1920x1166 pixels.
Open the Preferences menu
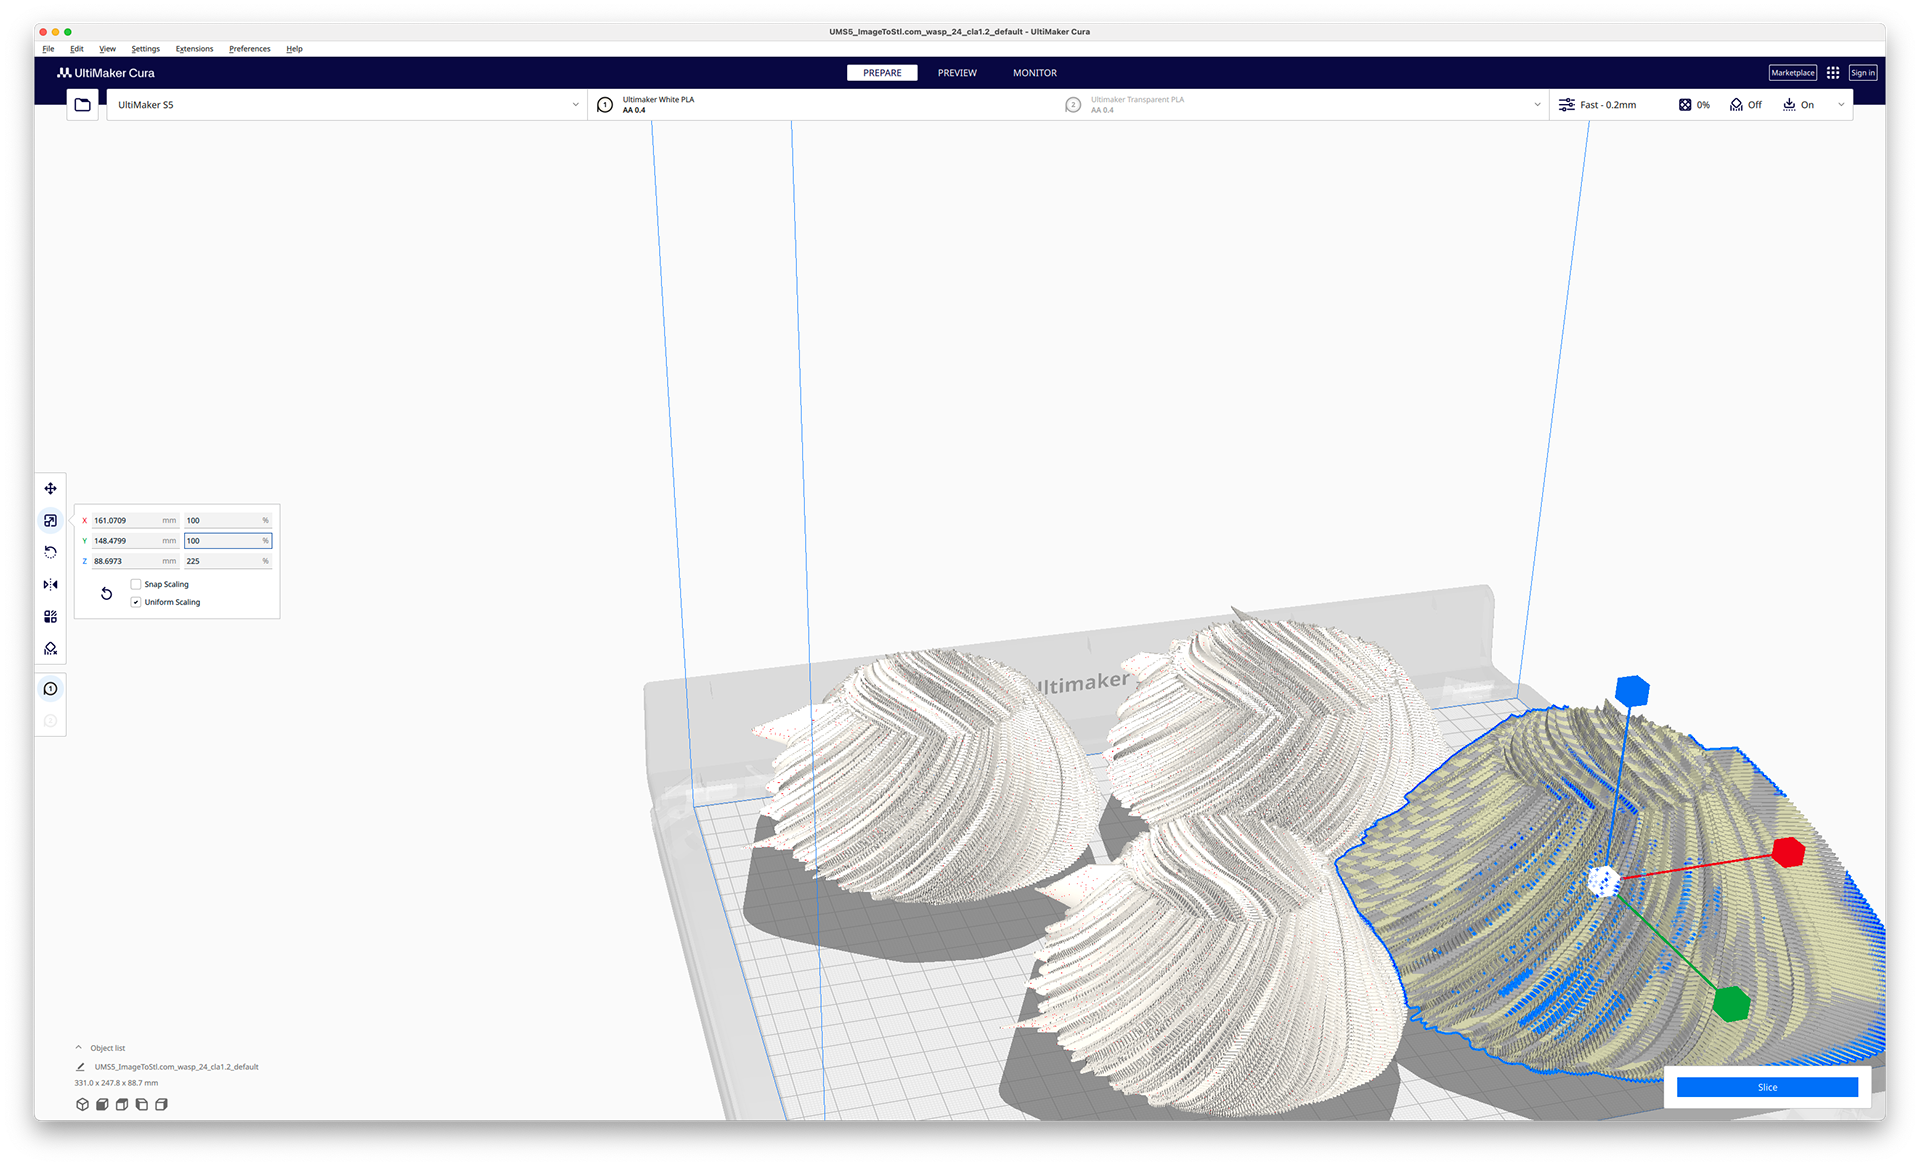click(x=249, y=49)
